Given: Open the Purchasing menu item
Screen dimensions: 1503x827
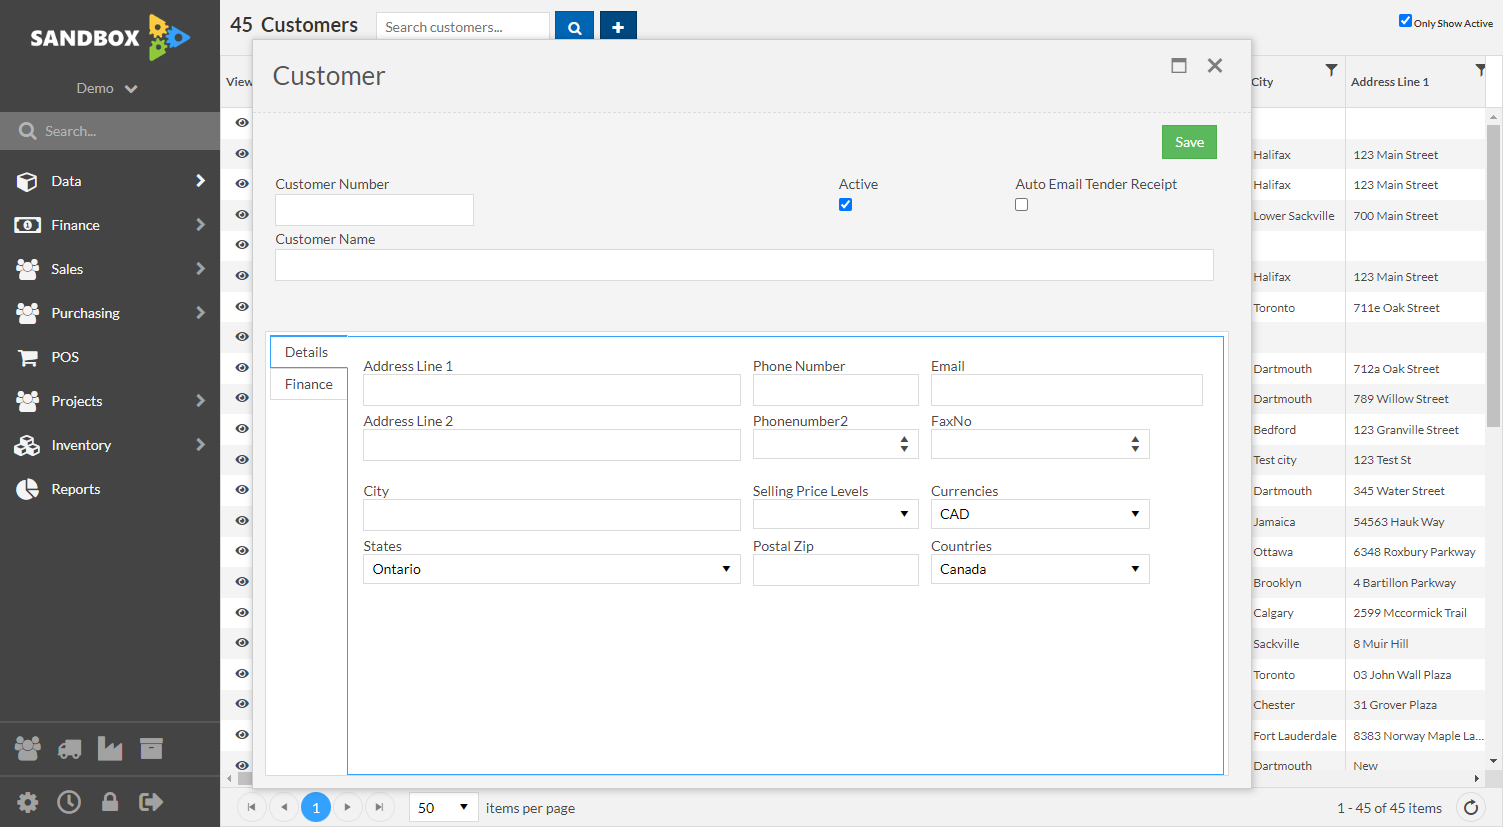Looking at the screenshot, I should 110,313.
